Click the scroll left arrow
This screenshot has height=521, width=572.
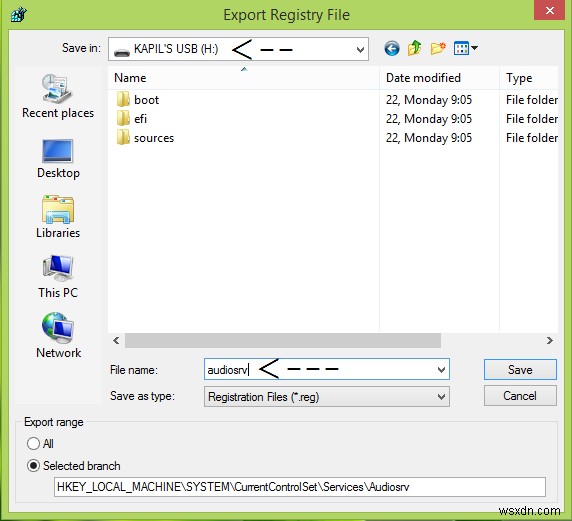point(116,340)
